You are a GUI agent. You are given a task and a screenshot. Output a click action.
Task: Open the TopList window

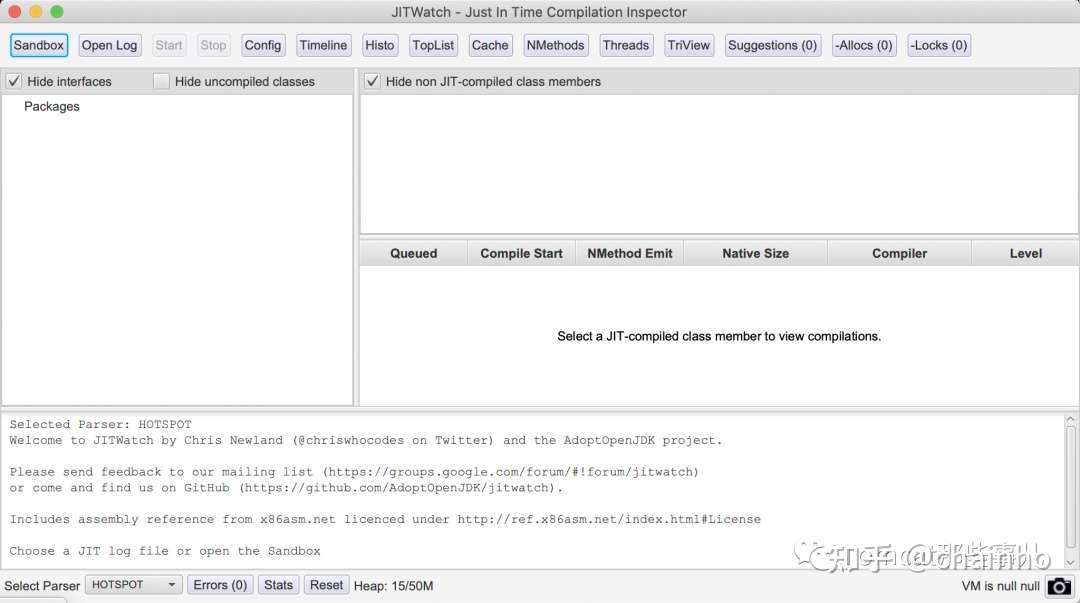pos(433,45)
